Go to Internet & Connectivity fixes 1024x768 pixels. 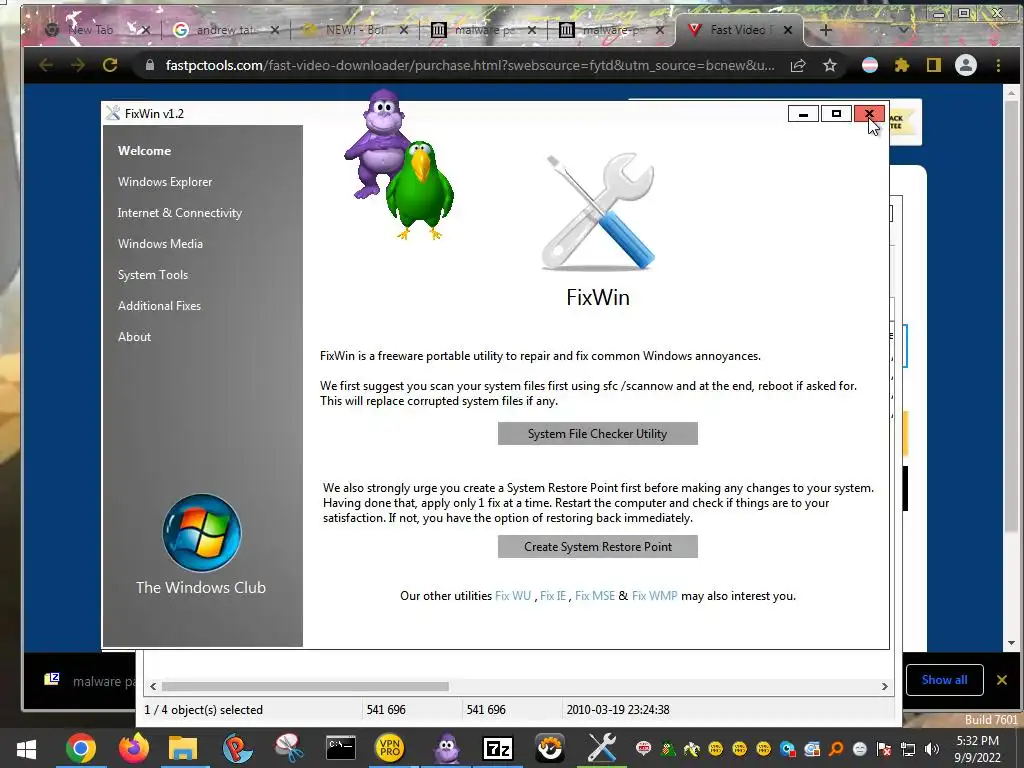tap(180, 213)
